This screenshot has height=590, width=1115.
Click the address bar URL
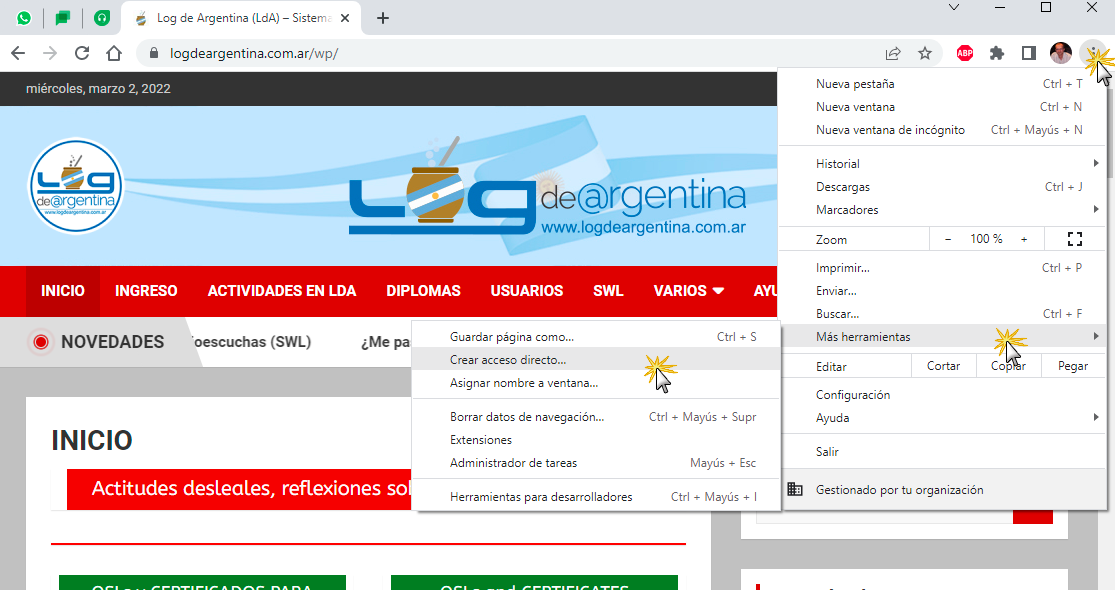pyautogui.click(x=254, y=53)
